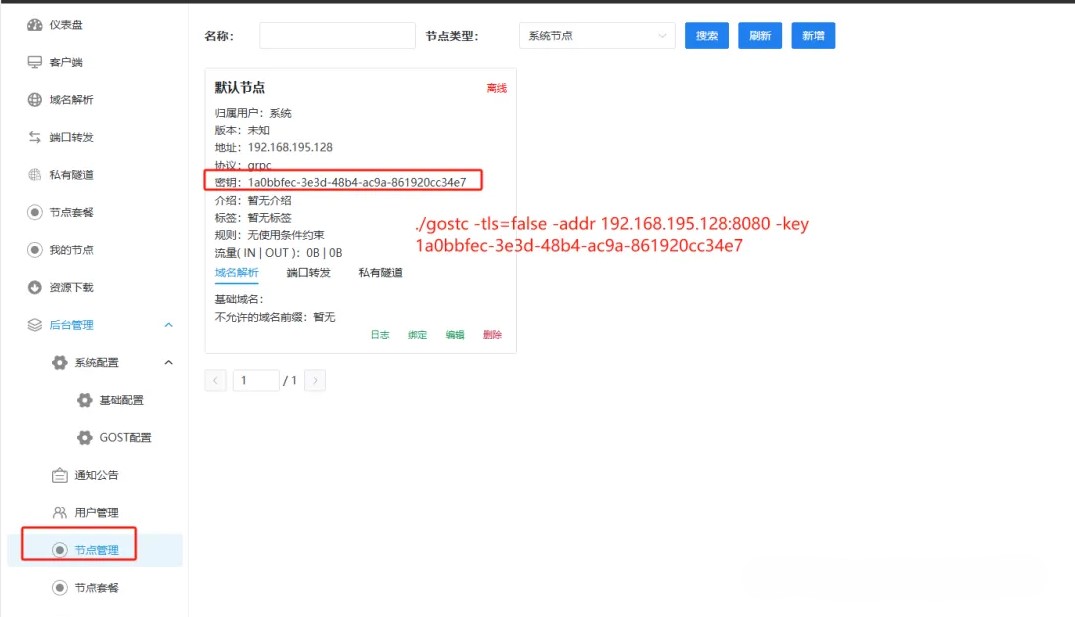Open the node type dropdown
Screen dimensions: 1075x617
click(597, 36)
